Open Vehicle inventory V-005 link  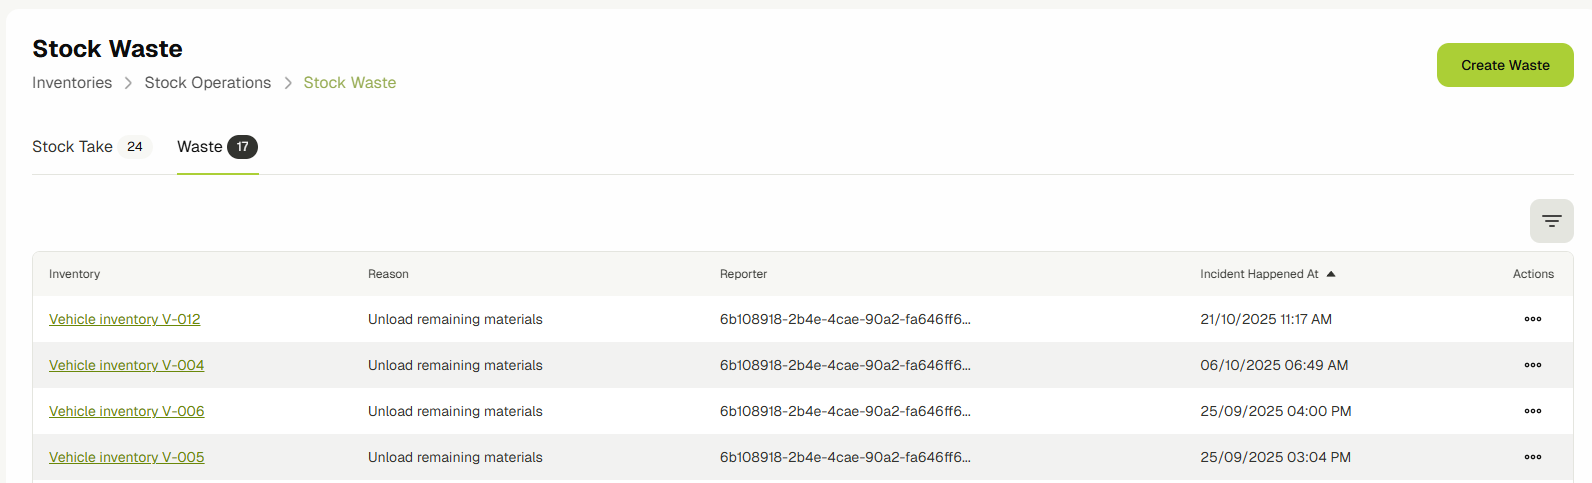tap(127, 457)
